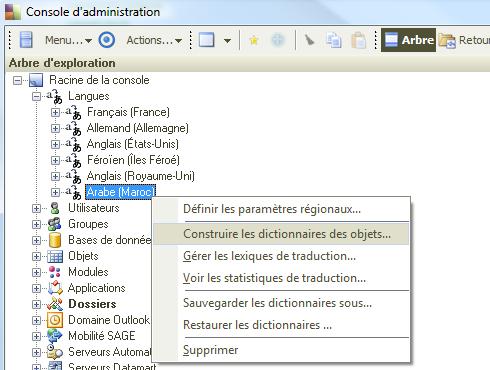Expand the Groupes node
Viewport: 490px width, 370px height.
[x=36, y=224]
